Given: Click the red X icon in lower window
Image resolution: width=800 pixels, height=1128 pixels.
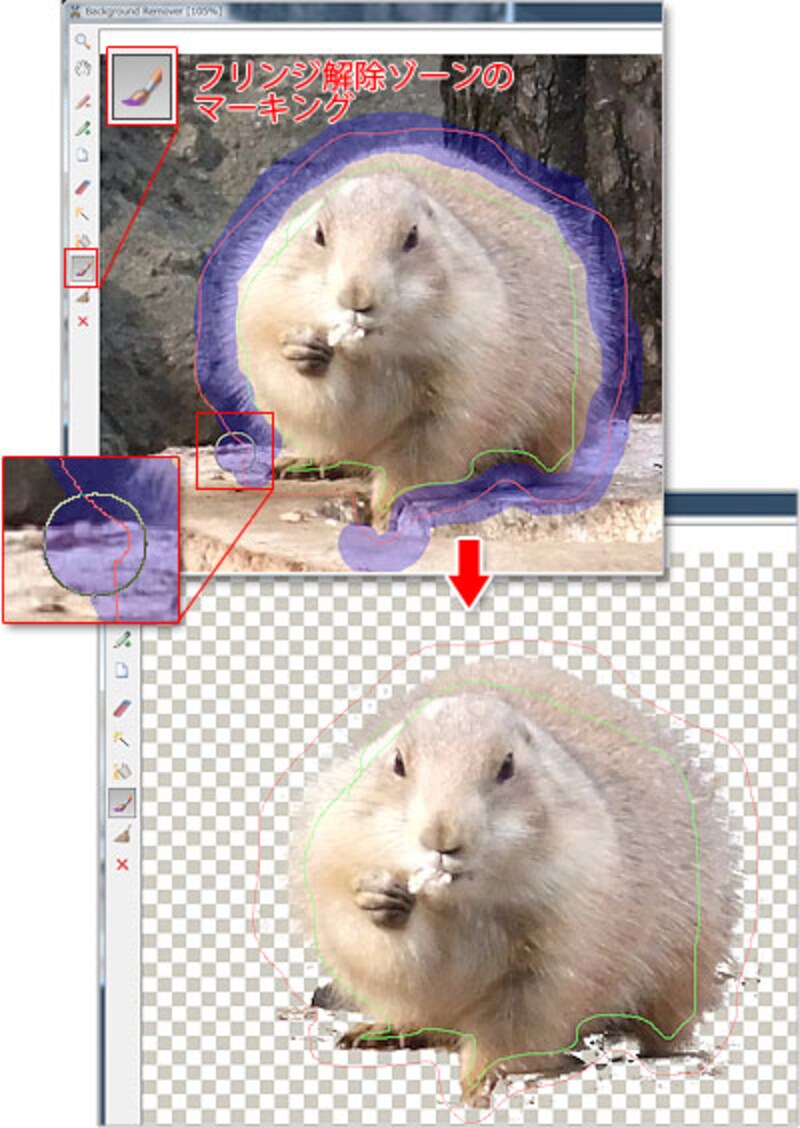Looking at the screenshot, I should [122, 864].
